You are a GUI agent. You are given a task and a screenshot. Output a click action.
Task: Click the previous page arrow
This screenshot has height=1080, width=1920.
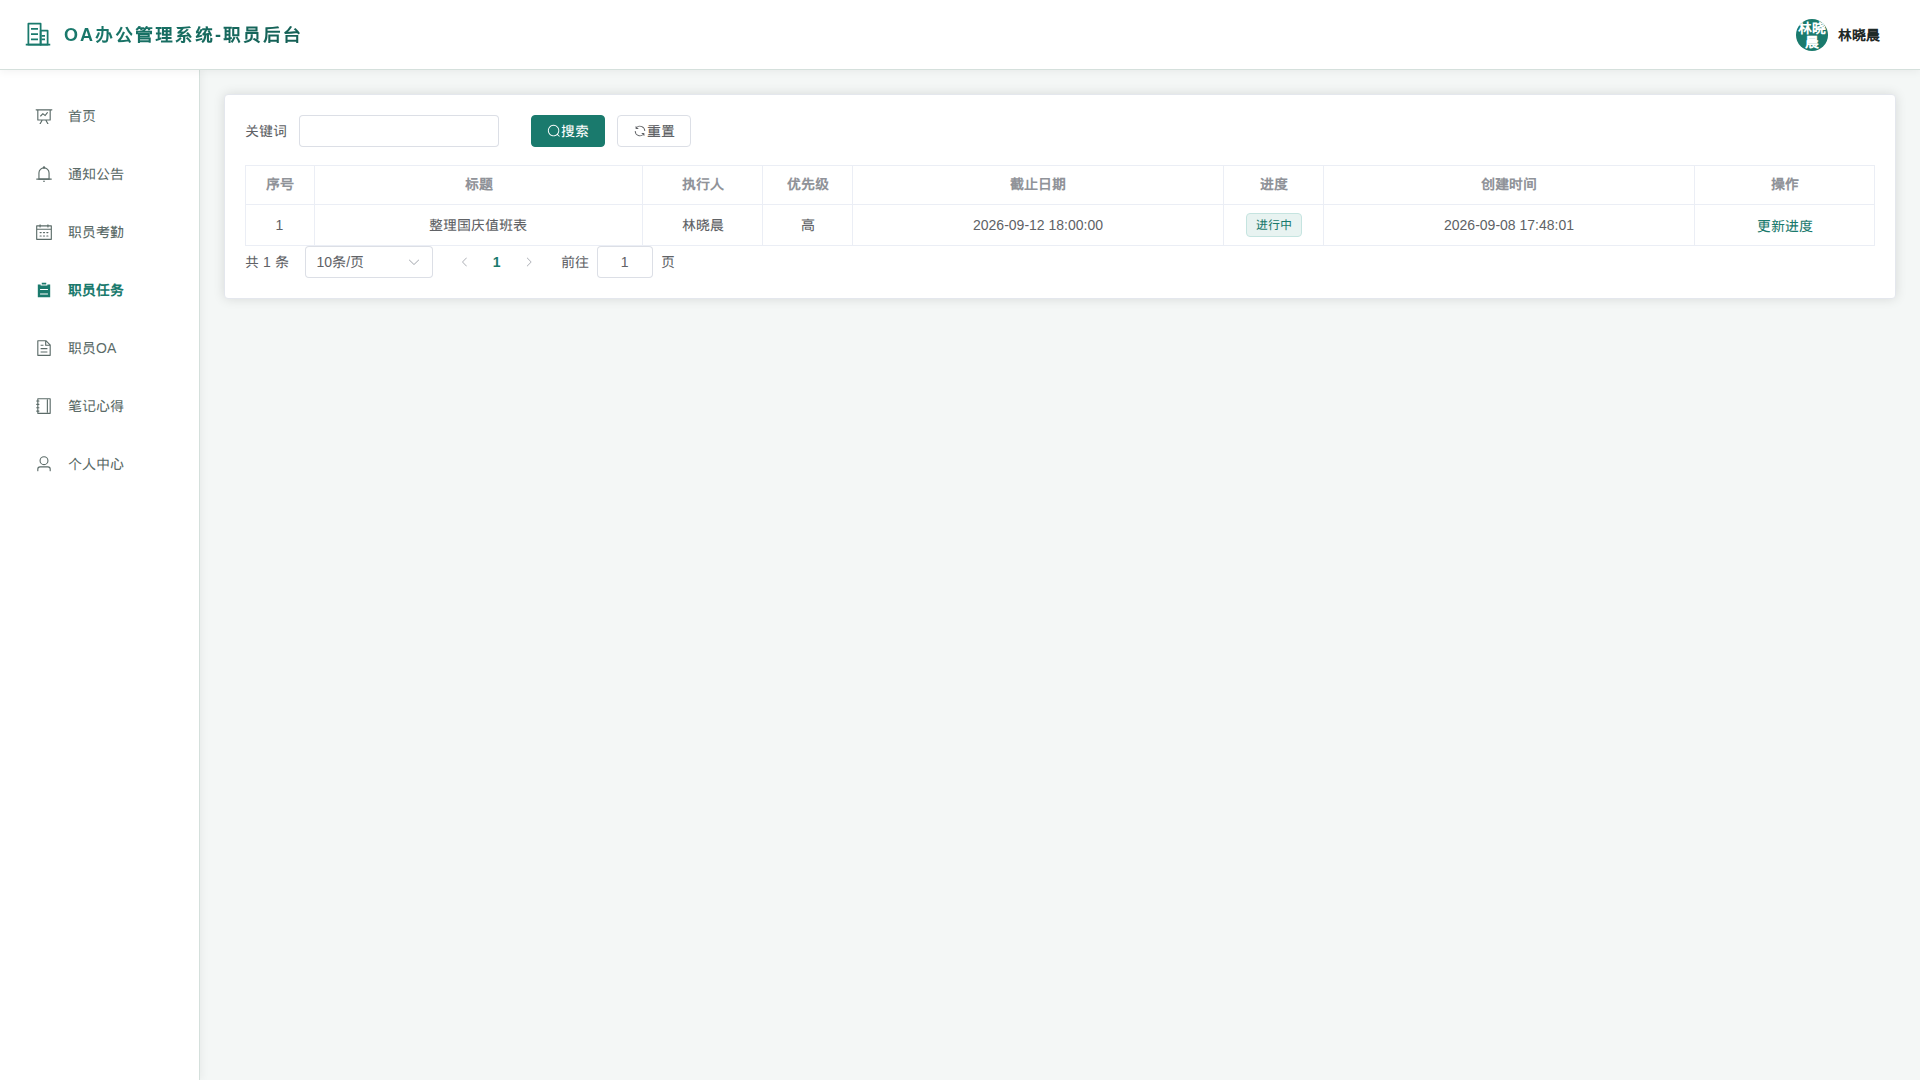(465, 262)
